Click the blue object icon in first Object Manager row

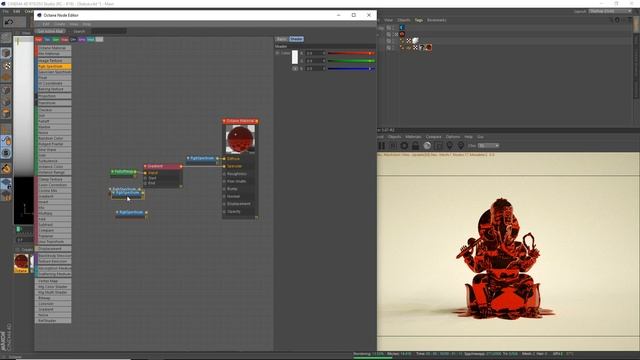[x=402, y=27]
